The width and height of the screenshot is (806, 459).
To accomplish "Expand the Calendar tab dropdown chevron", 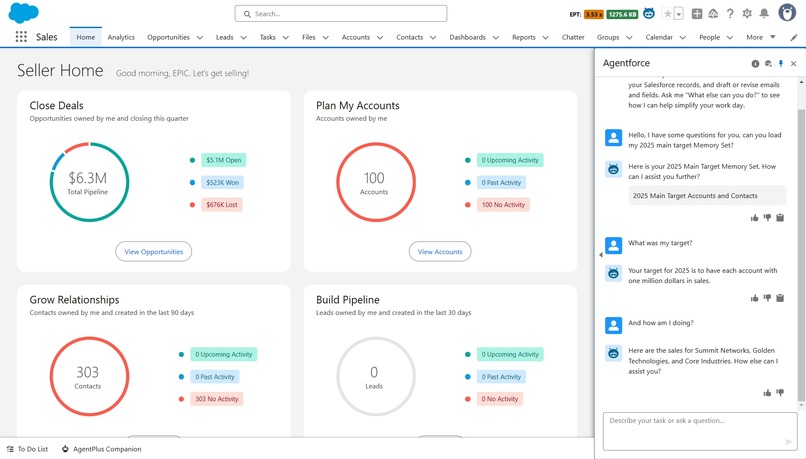I will point(683,38).
